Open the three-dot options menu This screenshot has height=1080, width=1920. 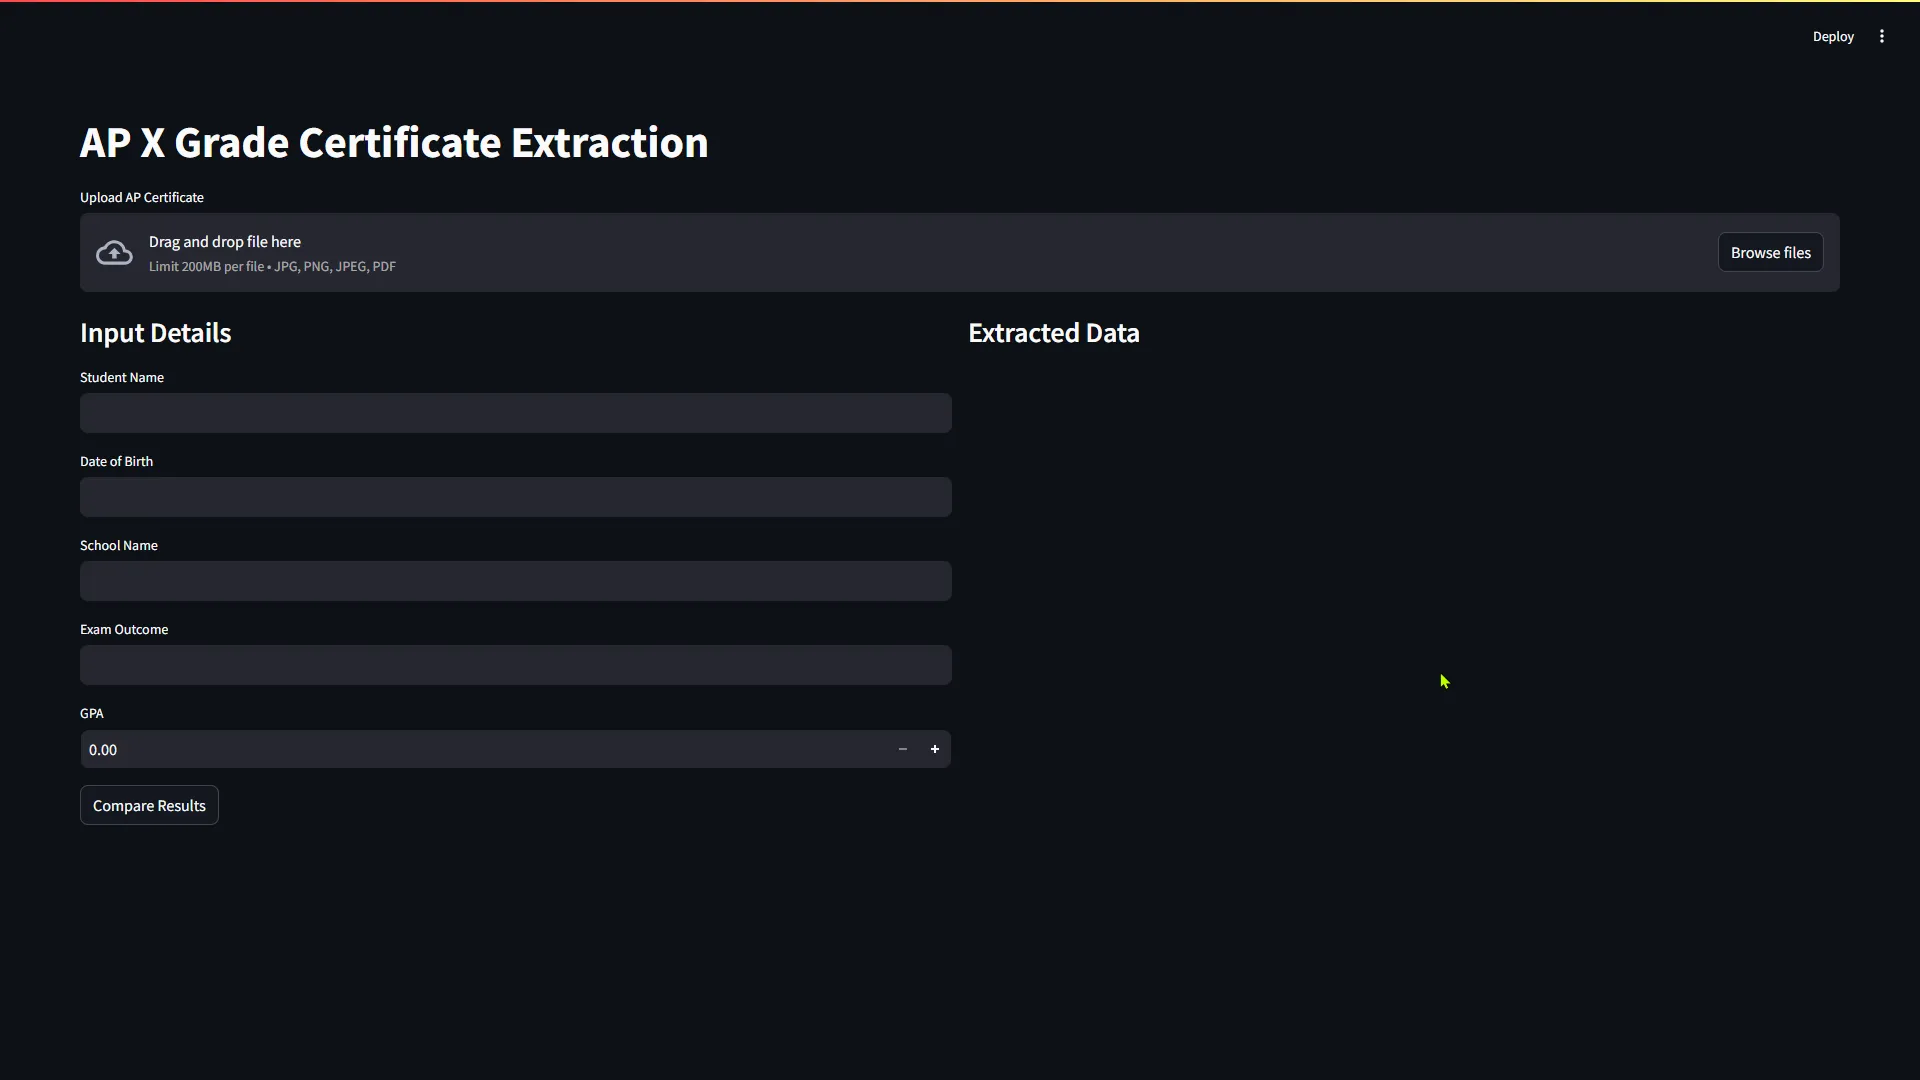coord(1882,36)
